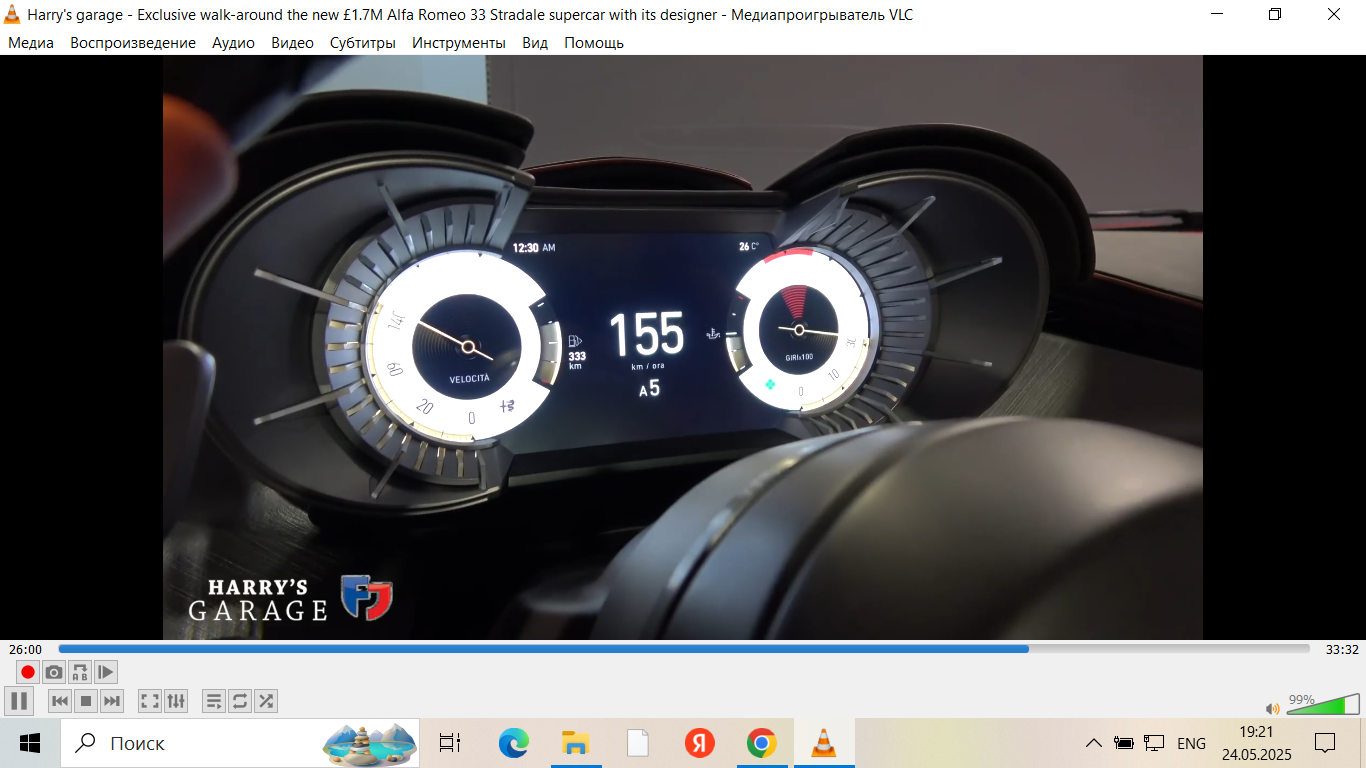The height and width of the screenshot is (768, 1366).
Task: Take a snapshot with the camera icon
Action: [54, 672]
